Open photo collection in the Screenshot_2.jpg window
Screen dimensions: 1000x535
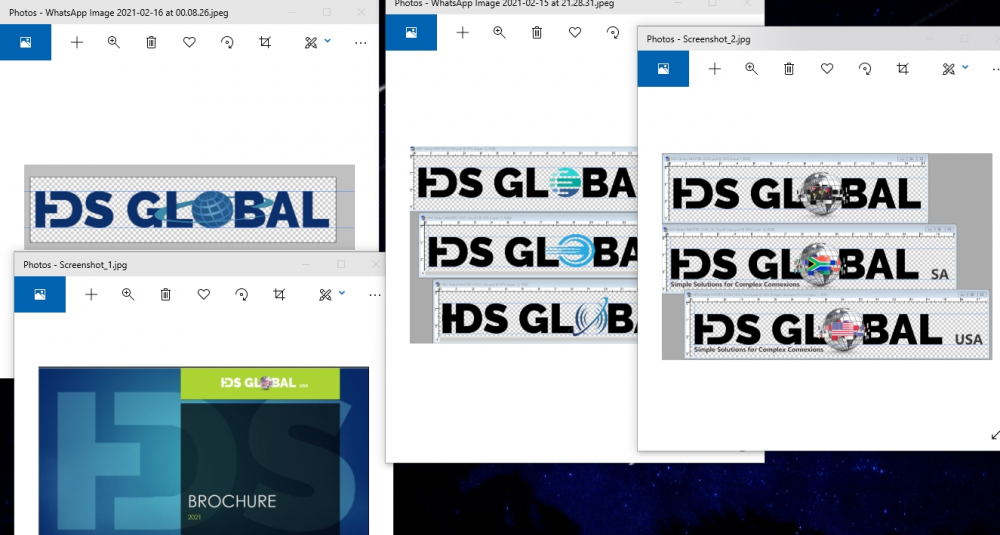coord(663,69)
